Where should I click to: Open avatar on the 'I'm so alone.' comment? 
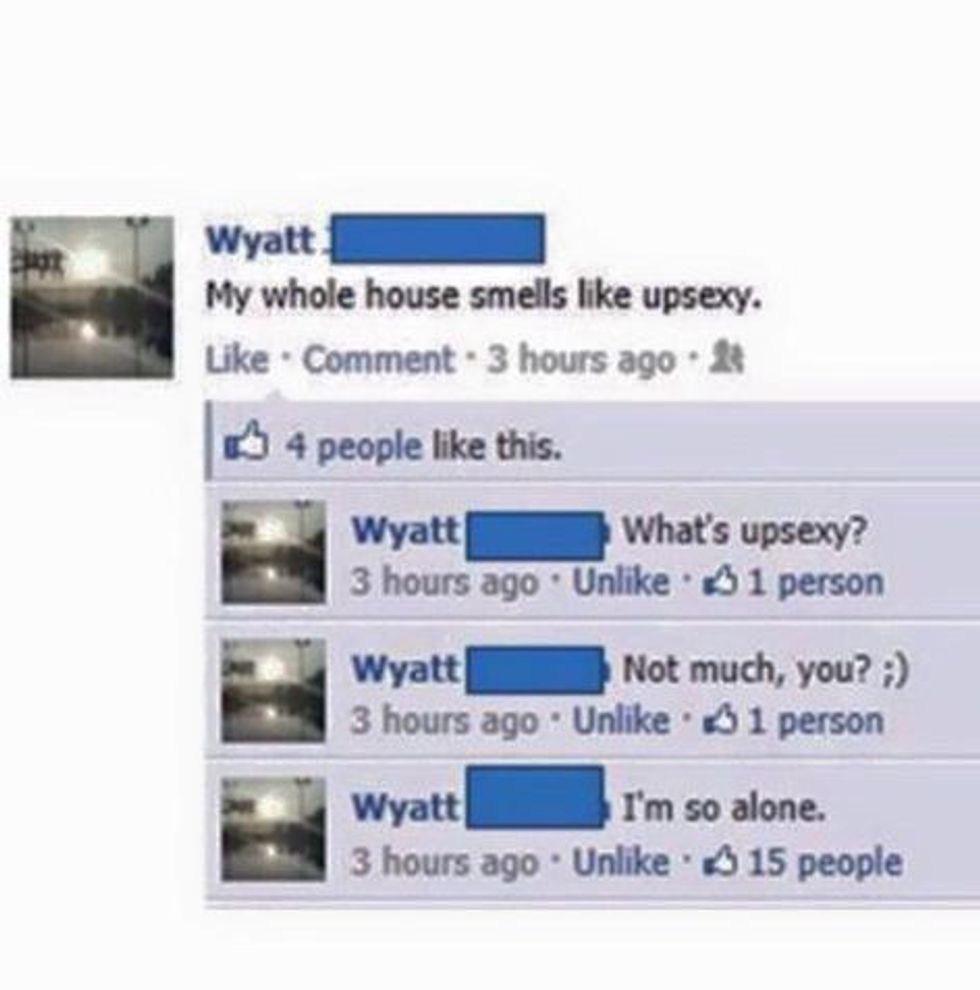273,829
